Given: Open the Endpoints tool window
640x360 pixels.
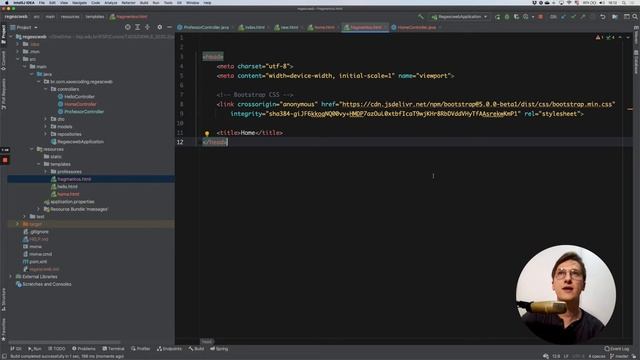Looking at the screenshot, I should 169,349.
